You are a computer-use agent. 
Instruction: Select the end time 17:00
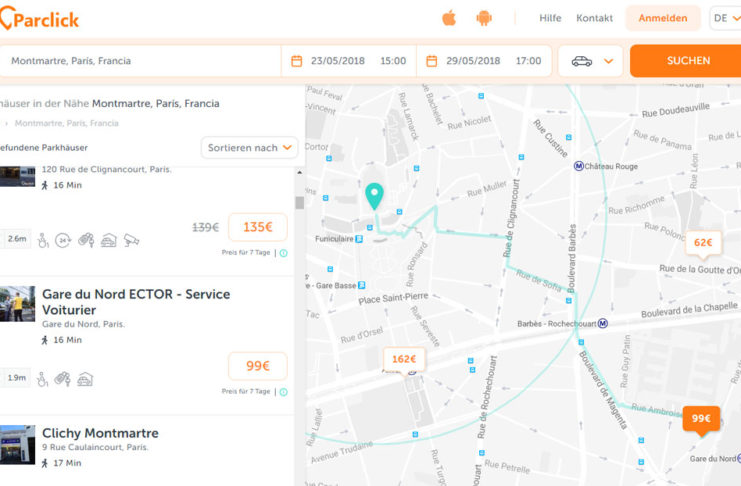(528, 61)
